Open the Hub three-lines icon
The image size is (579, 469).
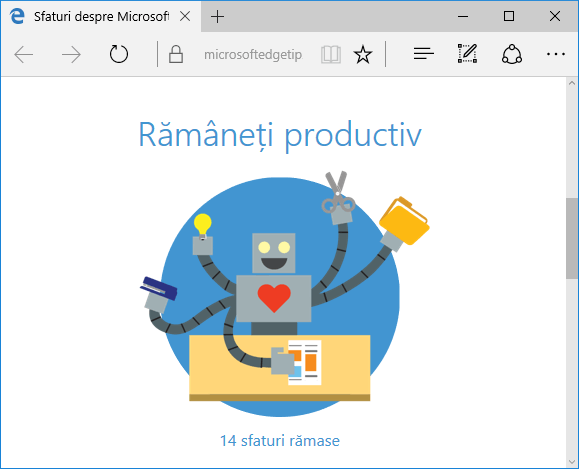(424, 54)
